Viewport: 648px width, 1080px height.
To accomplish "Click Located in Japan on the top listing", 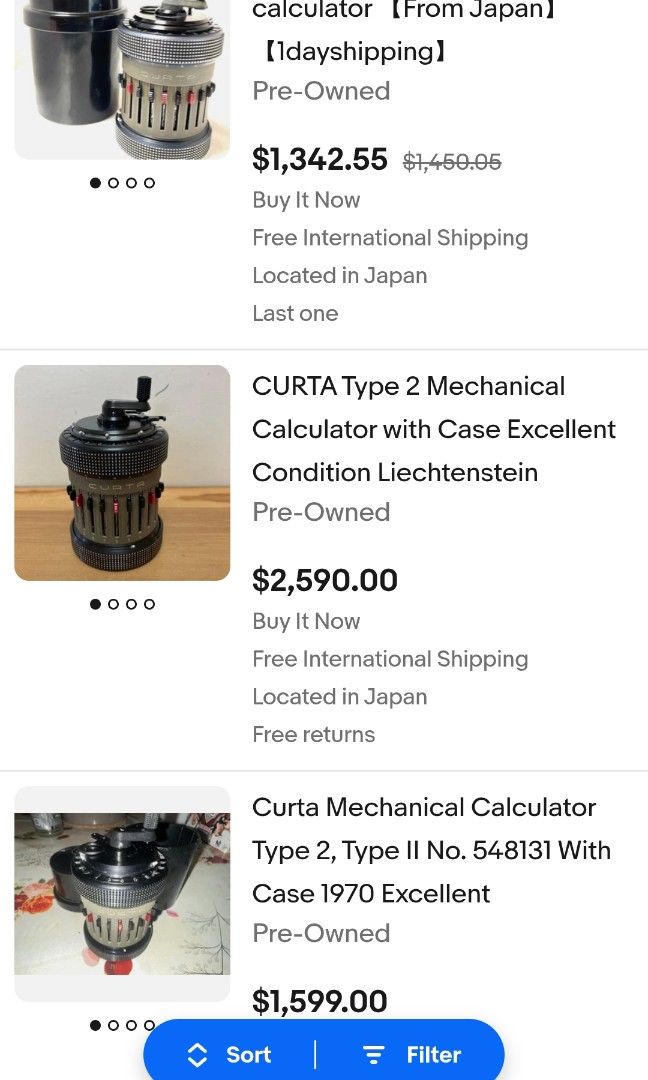I will [340, 276].
